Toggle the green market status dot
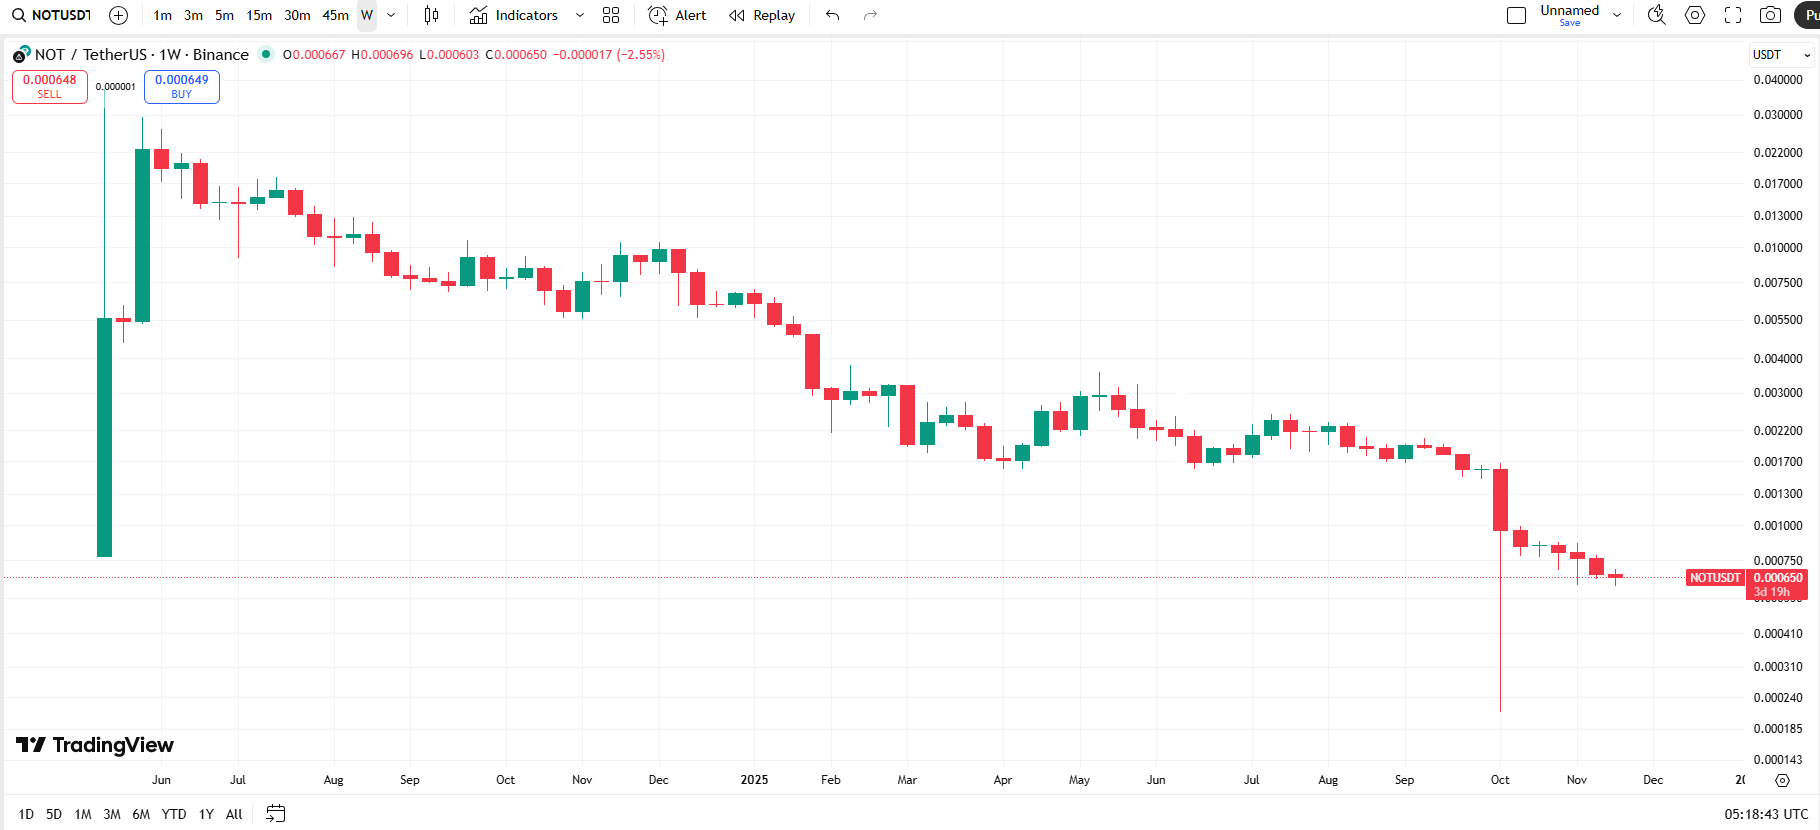Viewport: 1820px width, 830px height. pos(265,54)
